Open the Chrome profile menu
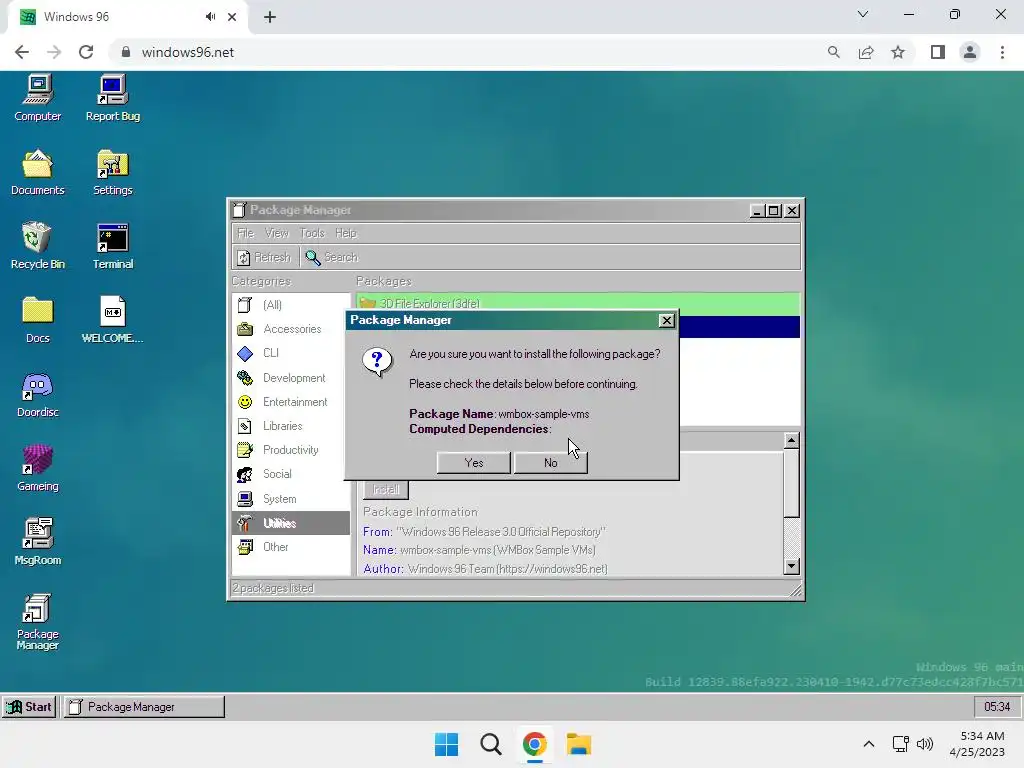This screenshot has width=1024, height=768. click(970, 52)
